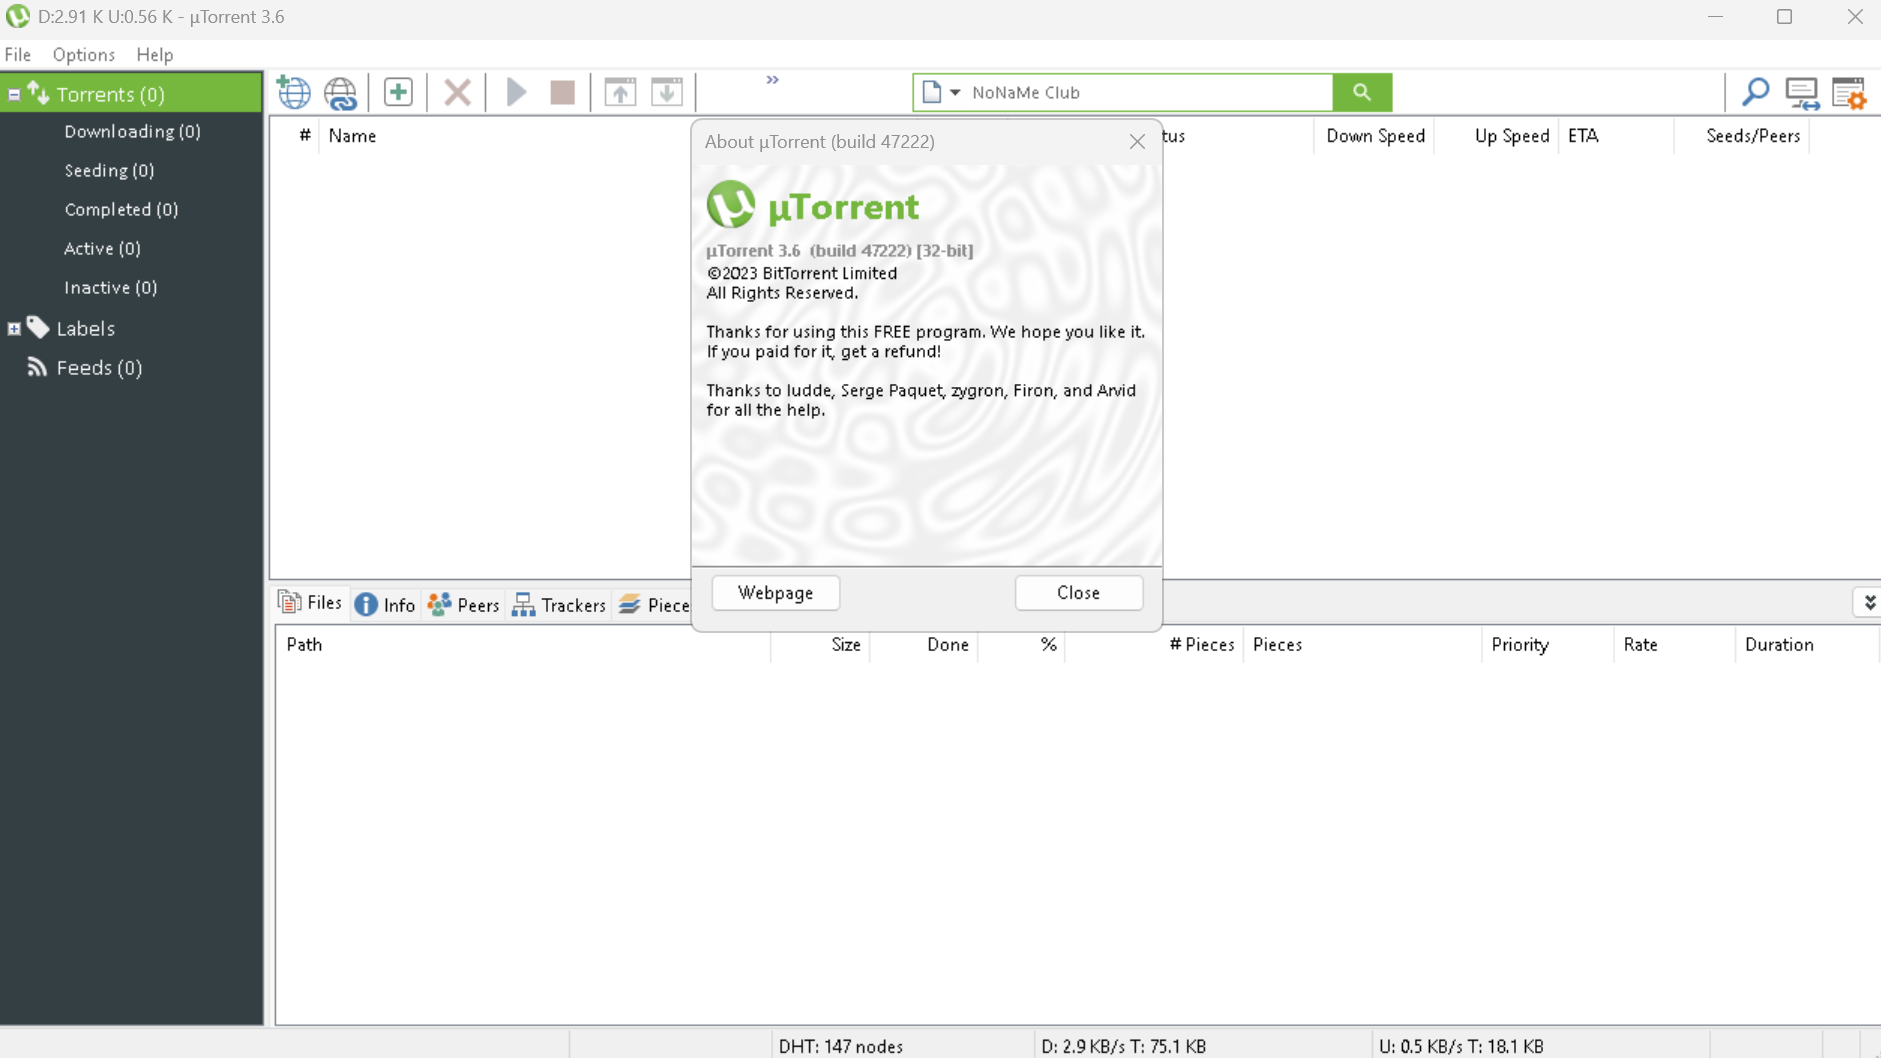This screenshot has height=1058, width=1881.
Task: Click the Remote monitor icon
Action: 1802,92
